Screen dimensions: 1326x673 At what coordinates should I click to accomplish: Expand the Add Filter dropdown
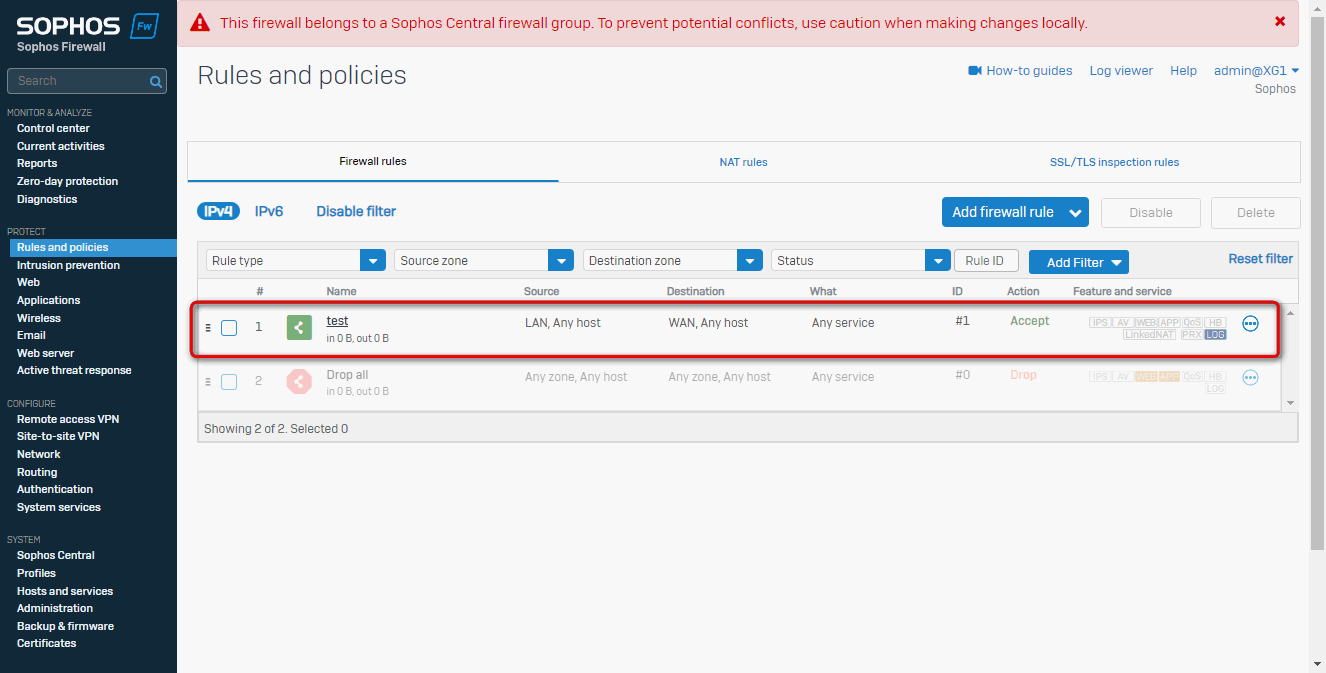(1079, 263)
